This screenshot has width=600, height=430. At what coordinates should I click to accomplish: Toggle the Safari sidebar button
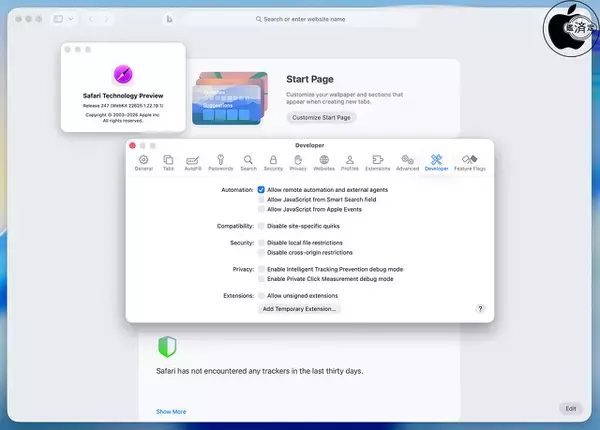[58, 19]
